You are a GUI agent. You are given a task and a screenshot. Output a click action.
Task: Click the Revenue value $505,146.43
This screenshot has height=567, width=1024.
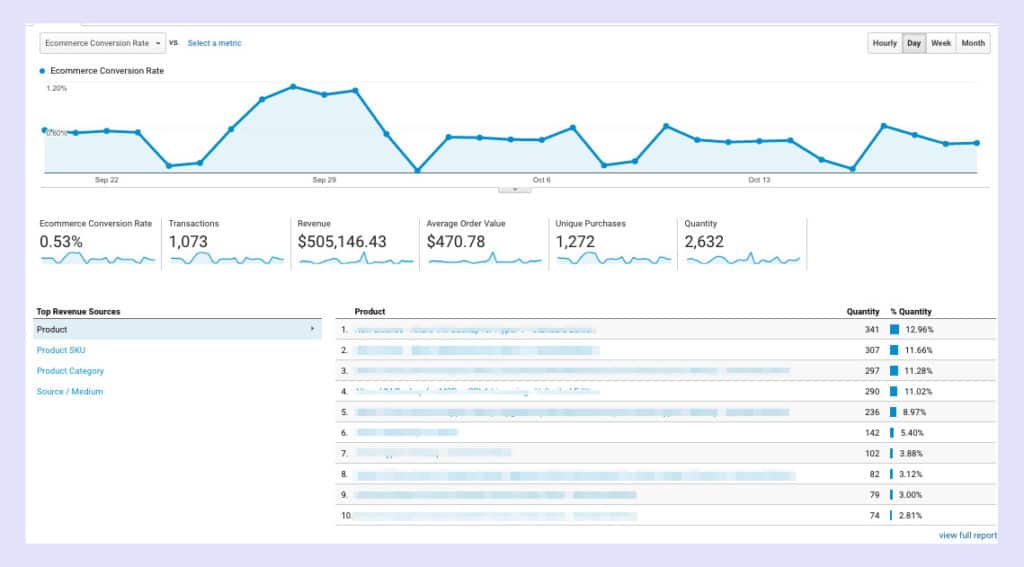[342, 242]
